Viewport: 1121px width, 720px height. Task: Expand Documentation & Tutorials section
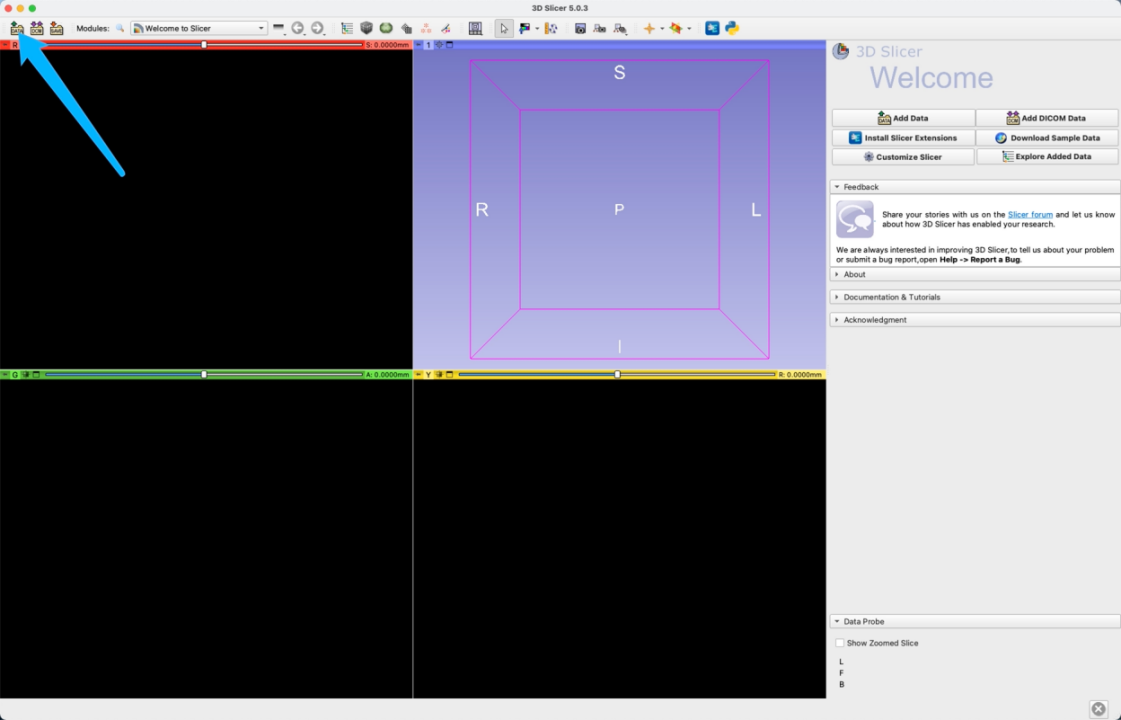[x=974, y=297]
